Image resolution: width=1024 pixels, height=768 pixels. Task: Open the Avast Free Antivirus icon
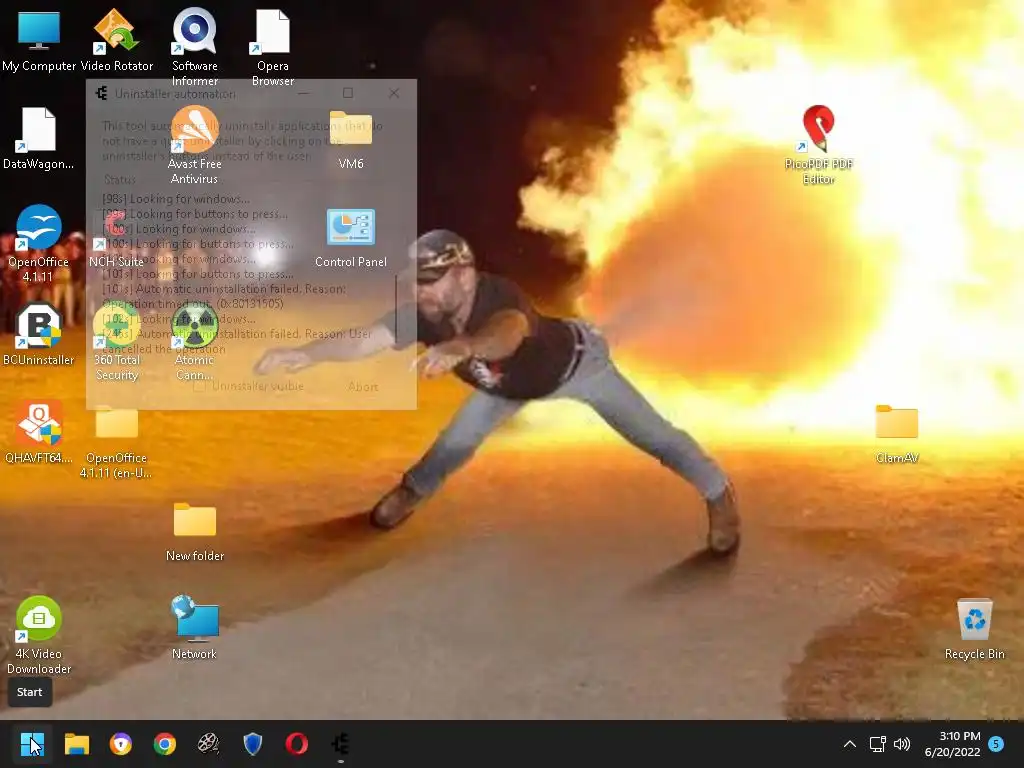tap(195, 146)
